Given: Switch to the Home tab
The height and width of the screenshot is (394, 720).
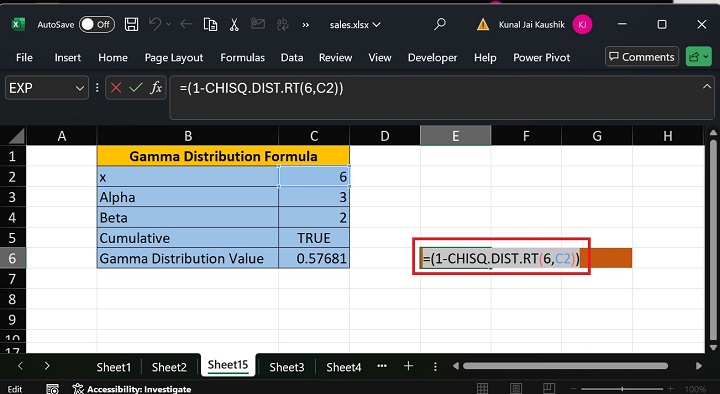Looking at the screenshot, I should pyautogui.click(x=113, y=57).
